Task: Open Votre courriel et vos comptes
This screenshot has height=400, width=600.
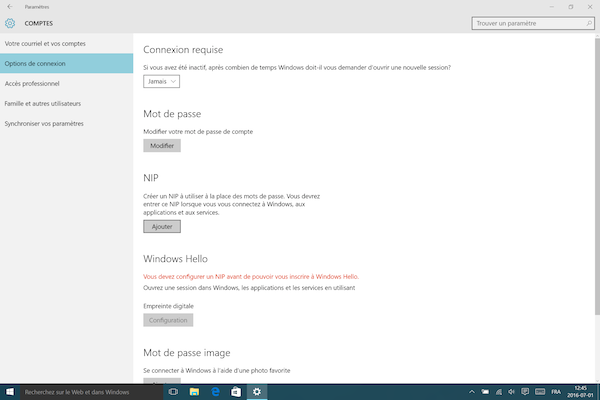Action: tap(67, 44)
